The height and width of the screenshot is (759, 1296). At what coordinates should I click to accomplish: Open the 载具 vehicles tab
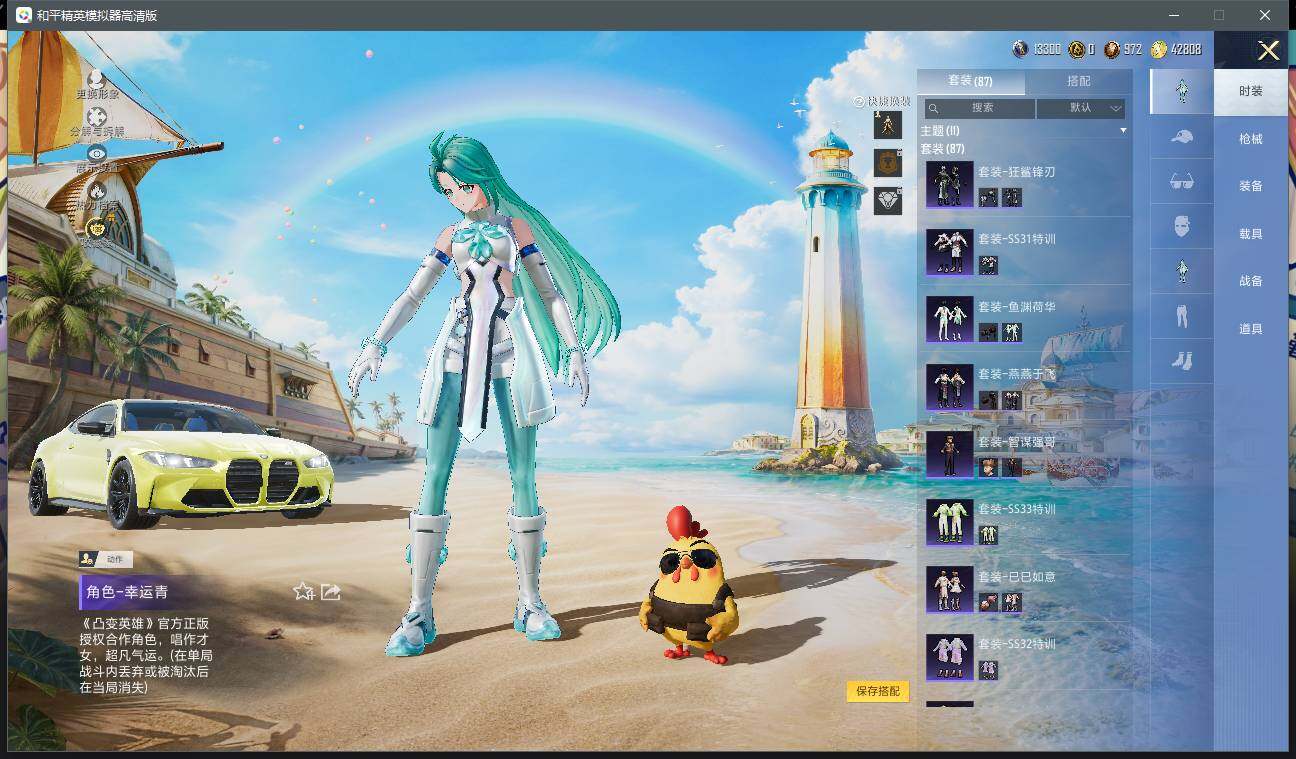(x=1251, y=234)
